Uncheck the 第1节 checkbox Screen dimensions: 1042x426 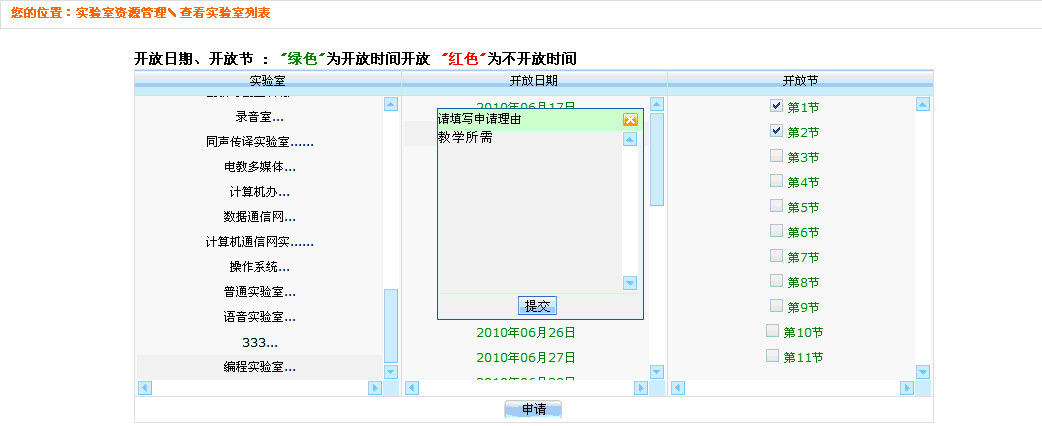tap(777, 105)
